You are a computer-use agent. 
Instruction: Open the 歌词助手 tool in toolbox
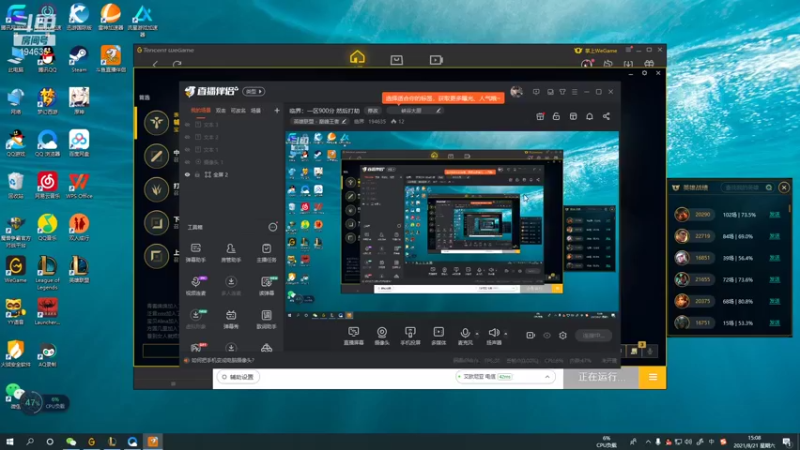point(266,319)
